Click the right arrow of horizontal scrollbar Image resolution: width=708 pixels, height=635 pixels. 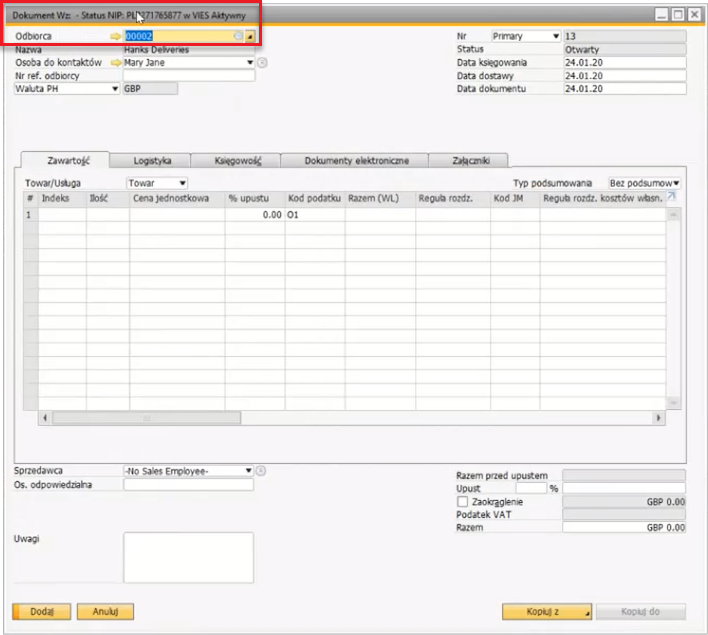tap(657, 418)
